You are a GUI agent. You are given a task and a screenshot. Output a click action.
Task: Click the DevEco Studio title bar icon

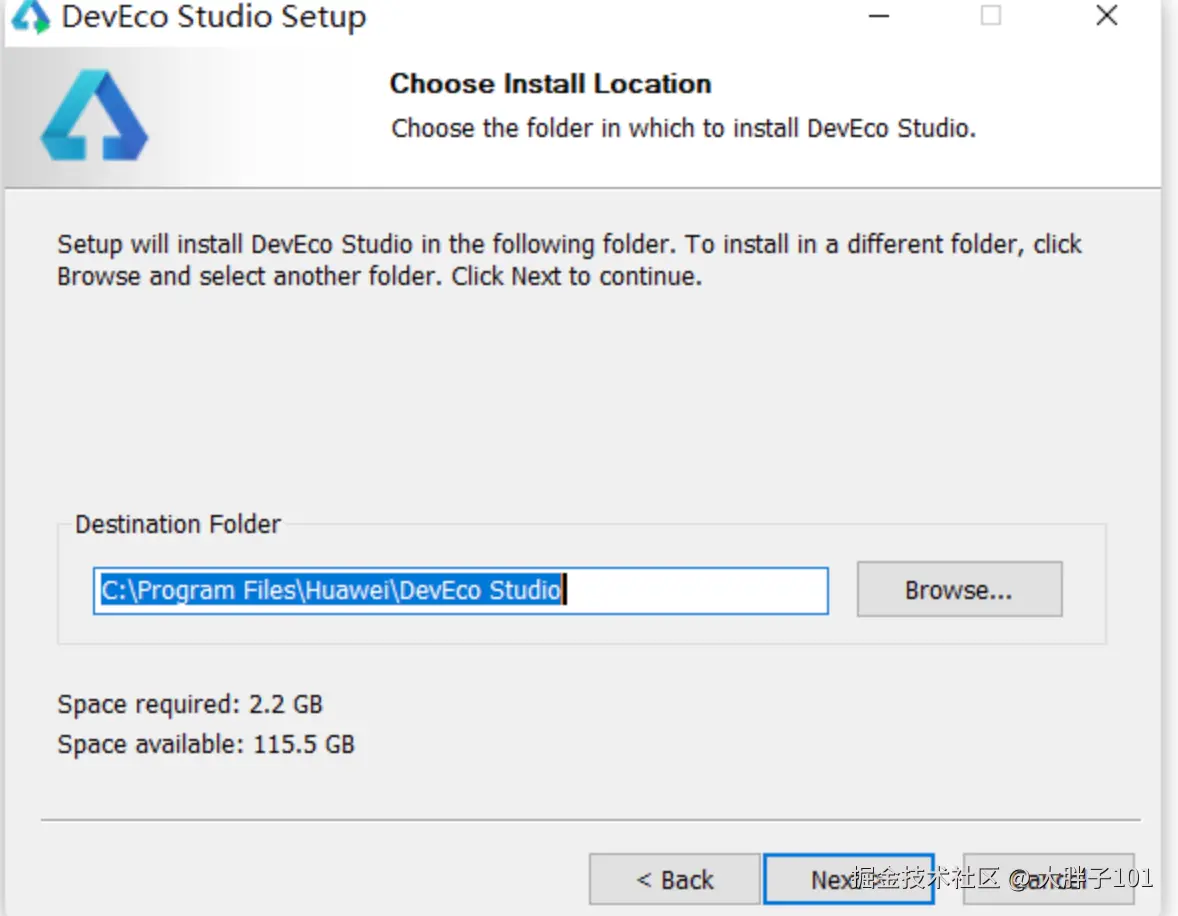pos(30,17)
